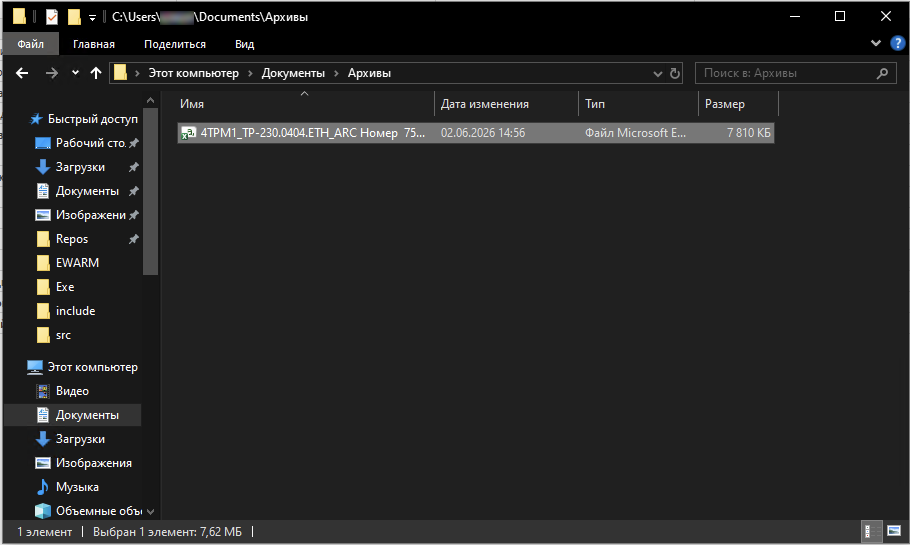Image resolution: width=910 pixels, height=545 pixels.
Task: Open Explorer help question mark icon
Action: click(897, 43)
